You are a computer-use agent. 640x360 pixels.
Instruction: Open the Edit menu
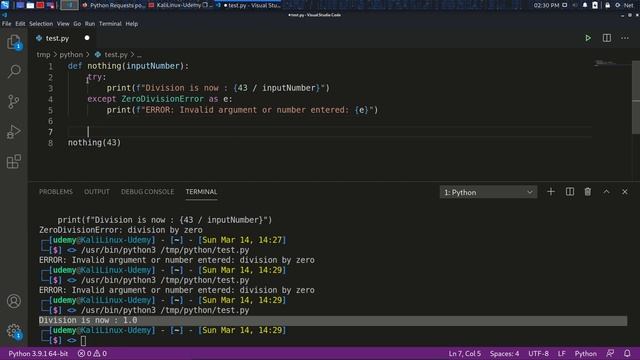tap(20, 24)
